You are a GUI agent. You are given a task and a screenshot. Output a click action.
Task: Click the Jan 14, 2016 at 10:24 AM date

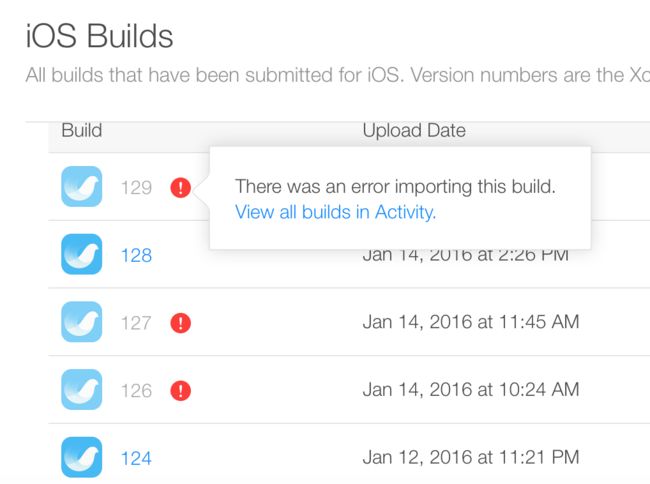(471, 390)
